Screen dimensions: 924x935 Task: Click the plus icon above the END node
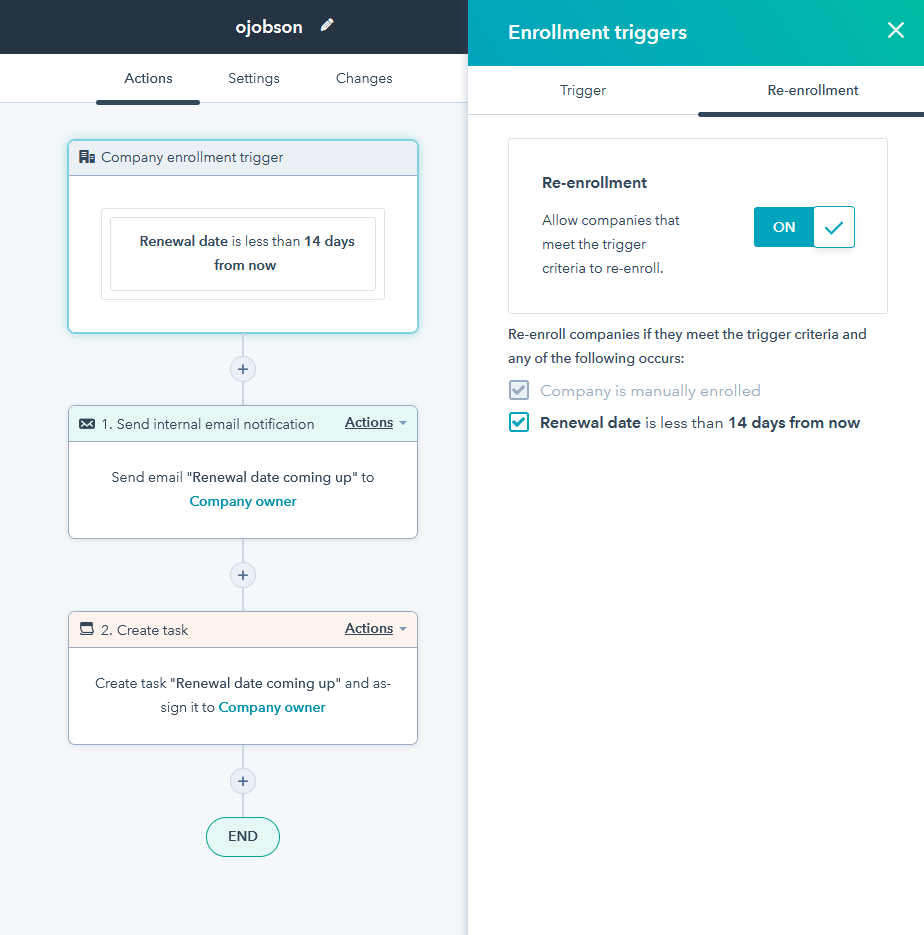tap(242, 781)
